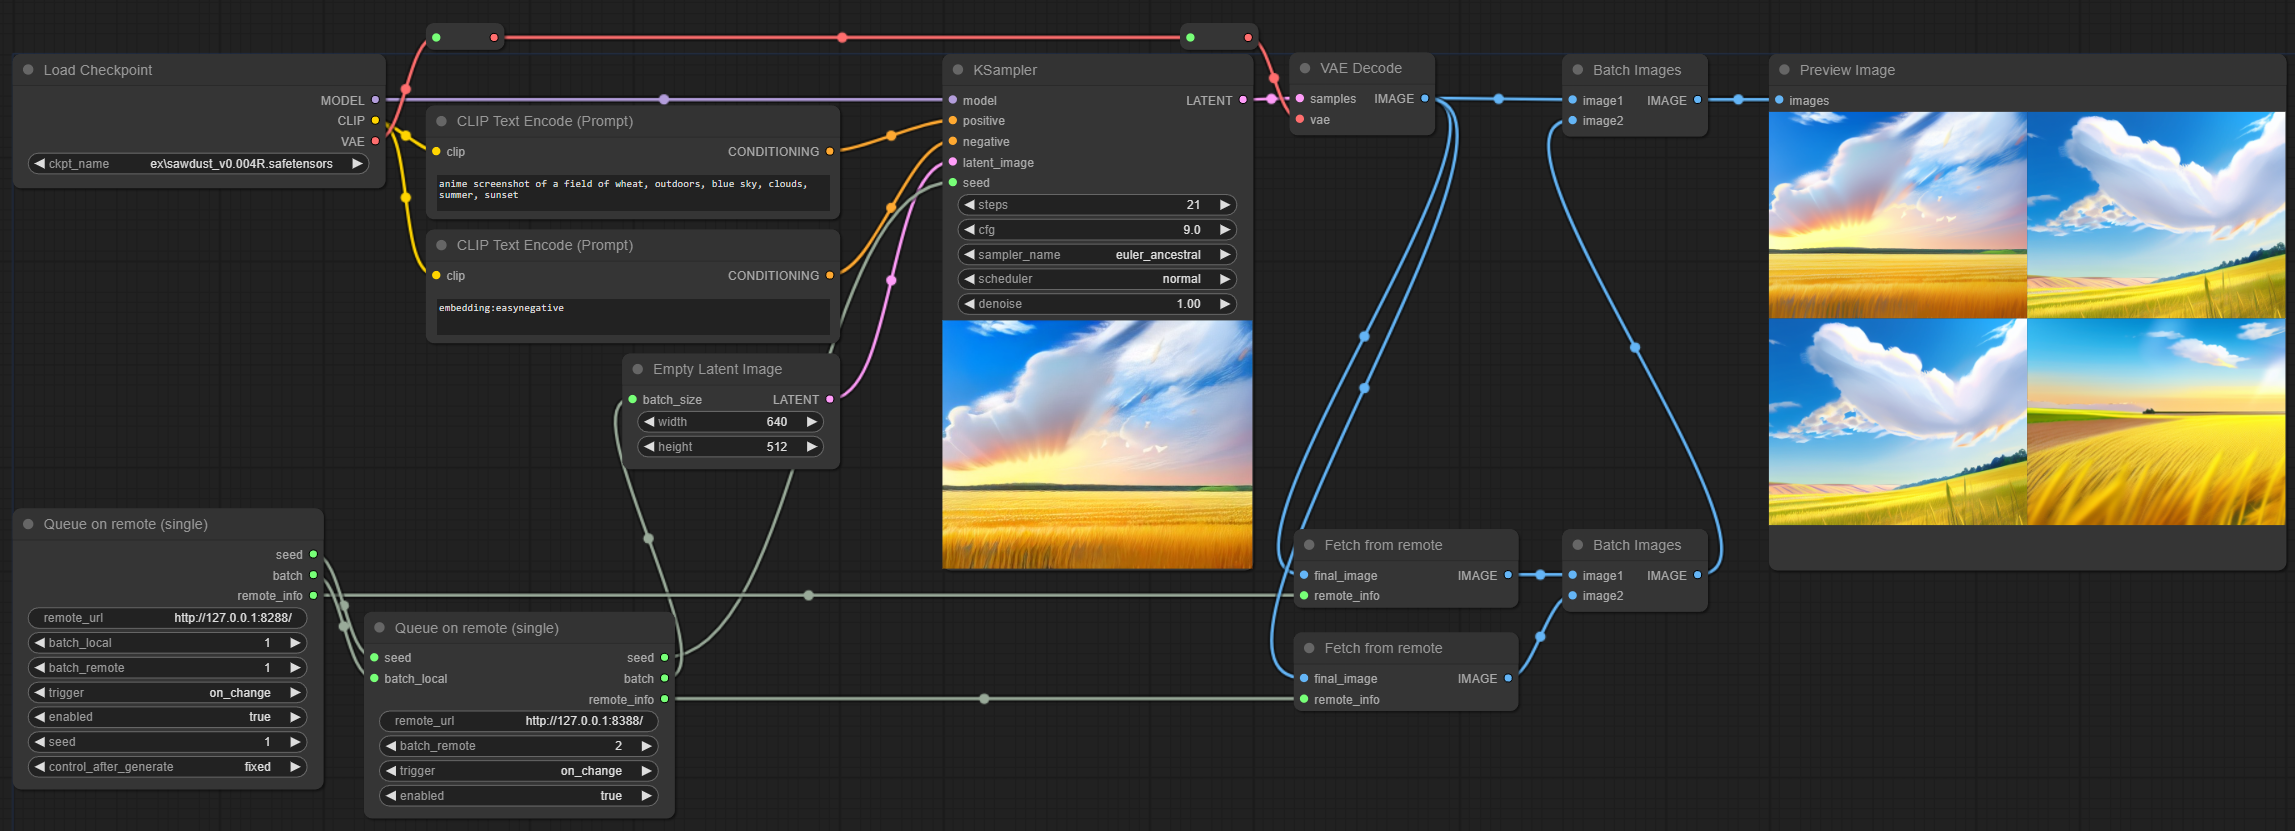The width and height of the screenshot is (2295, 831).
Task: Click the Preview Image node collapse dot
Action: 1784,70
